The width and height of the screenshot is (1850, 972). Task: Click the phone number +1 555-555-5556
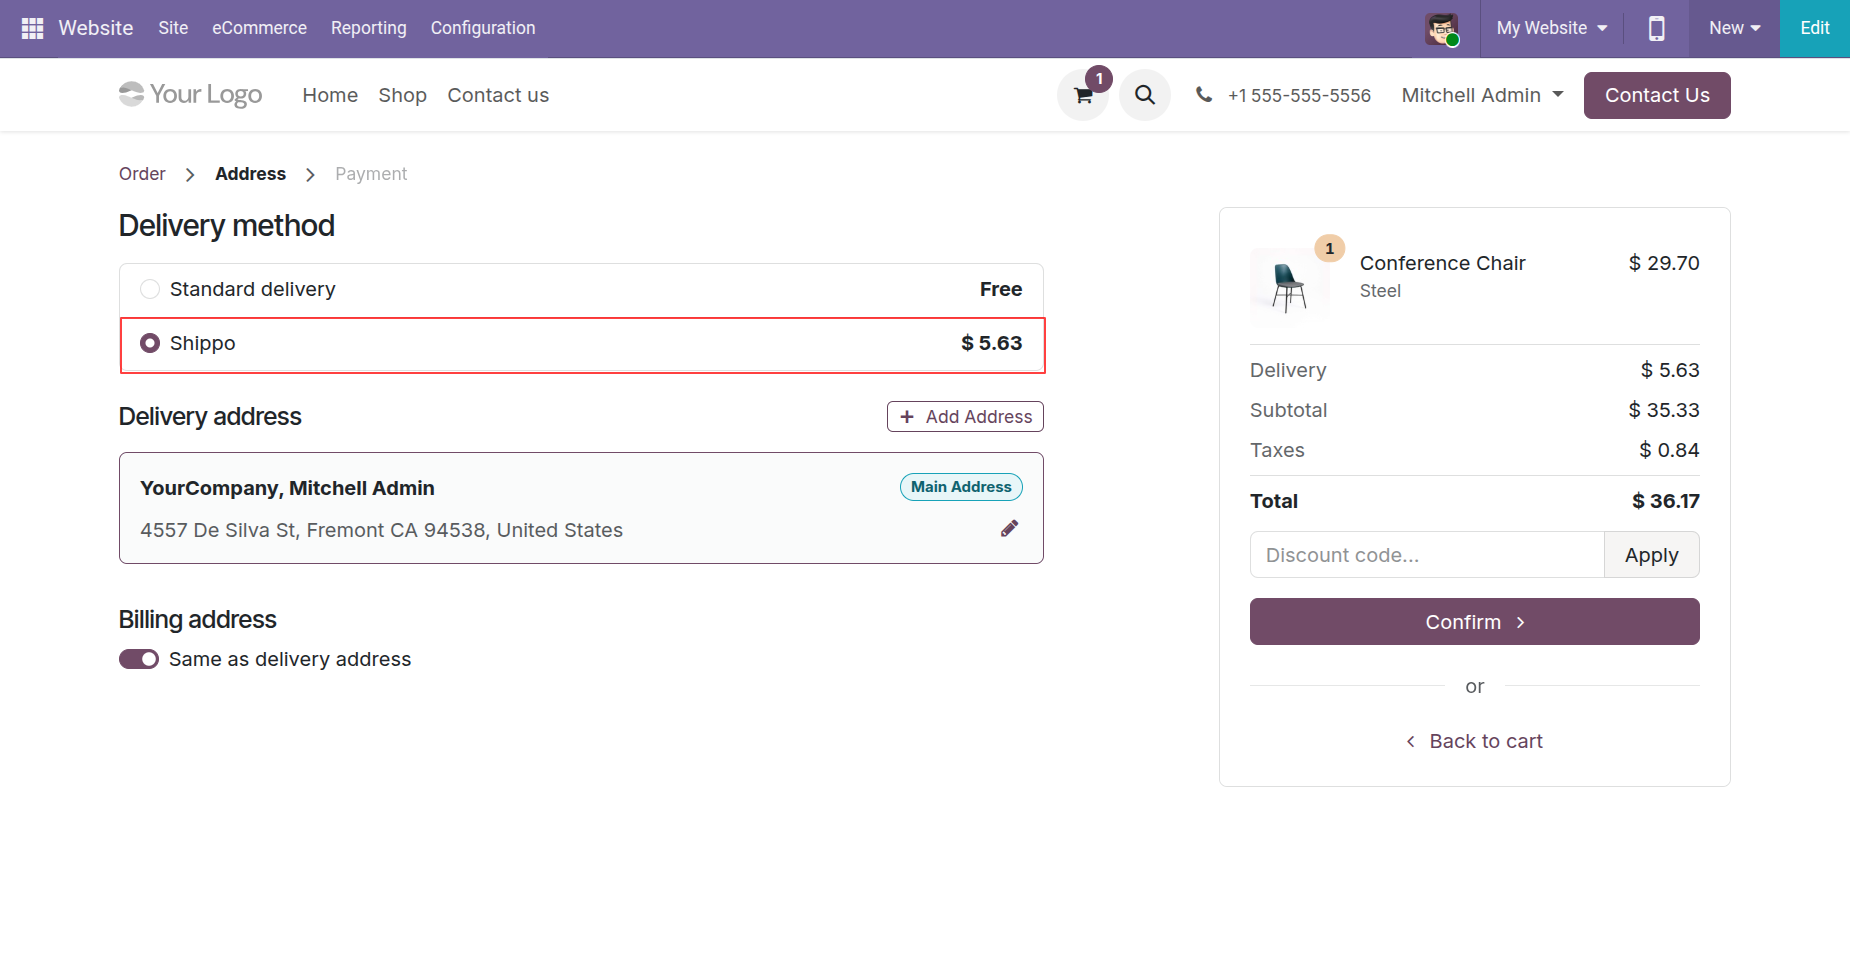(x=1298, y=96)
